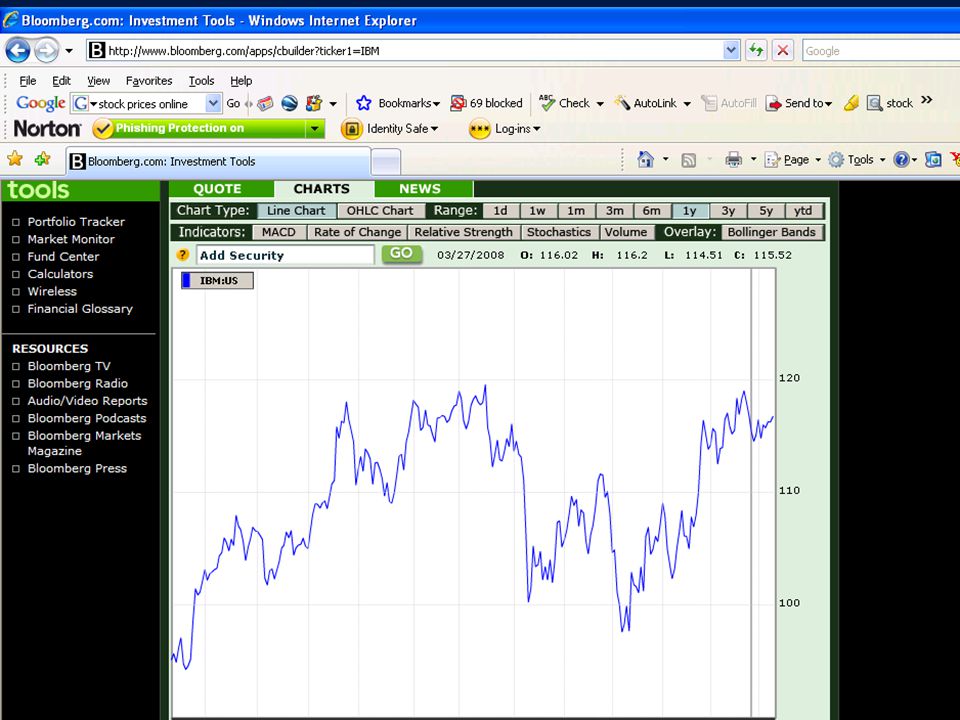This screenshot has height=720, width=960.
Task: Click the Print icon
Action: [x=733, y=160]
